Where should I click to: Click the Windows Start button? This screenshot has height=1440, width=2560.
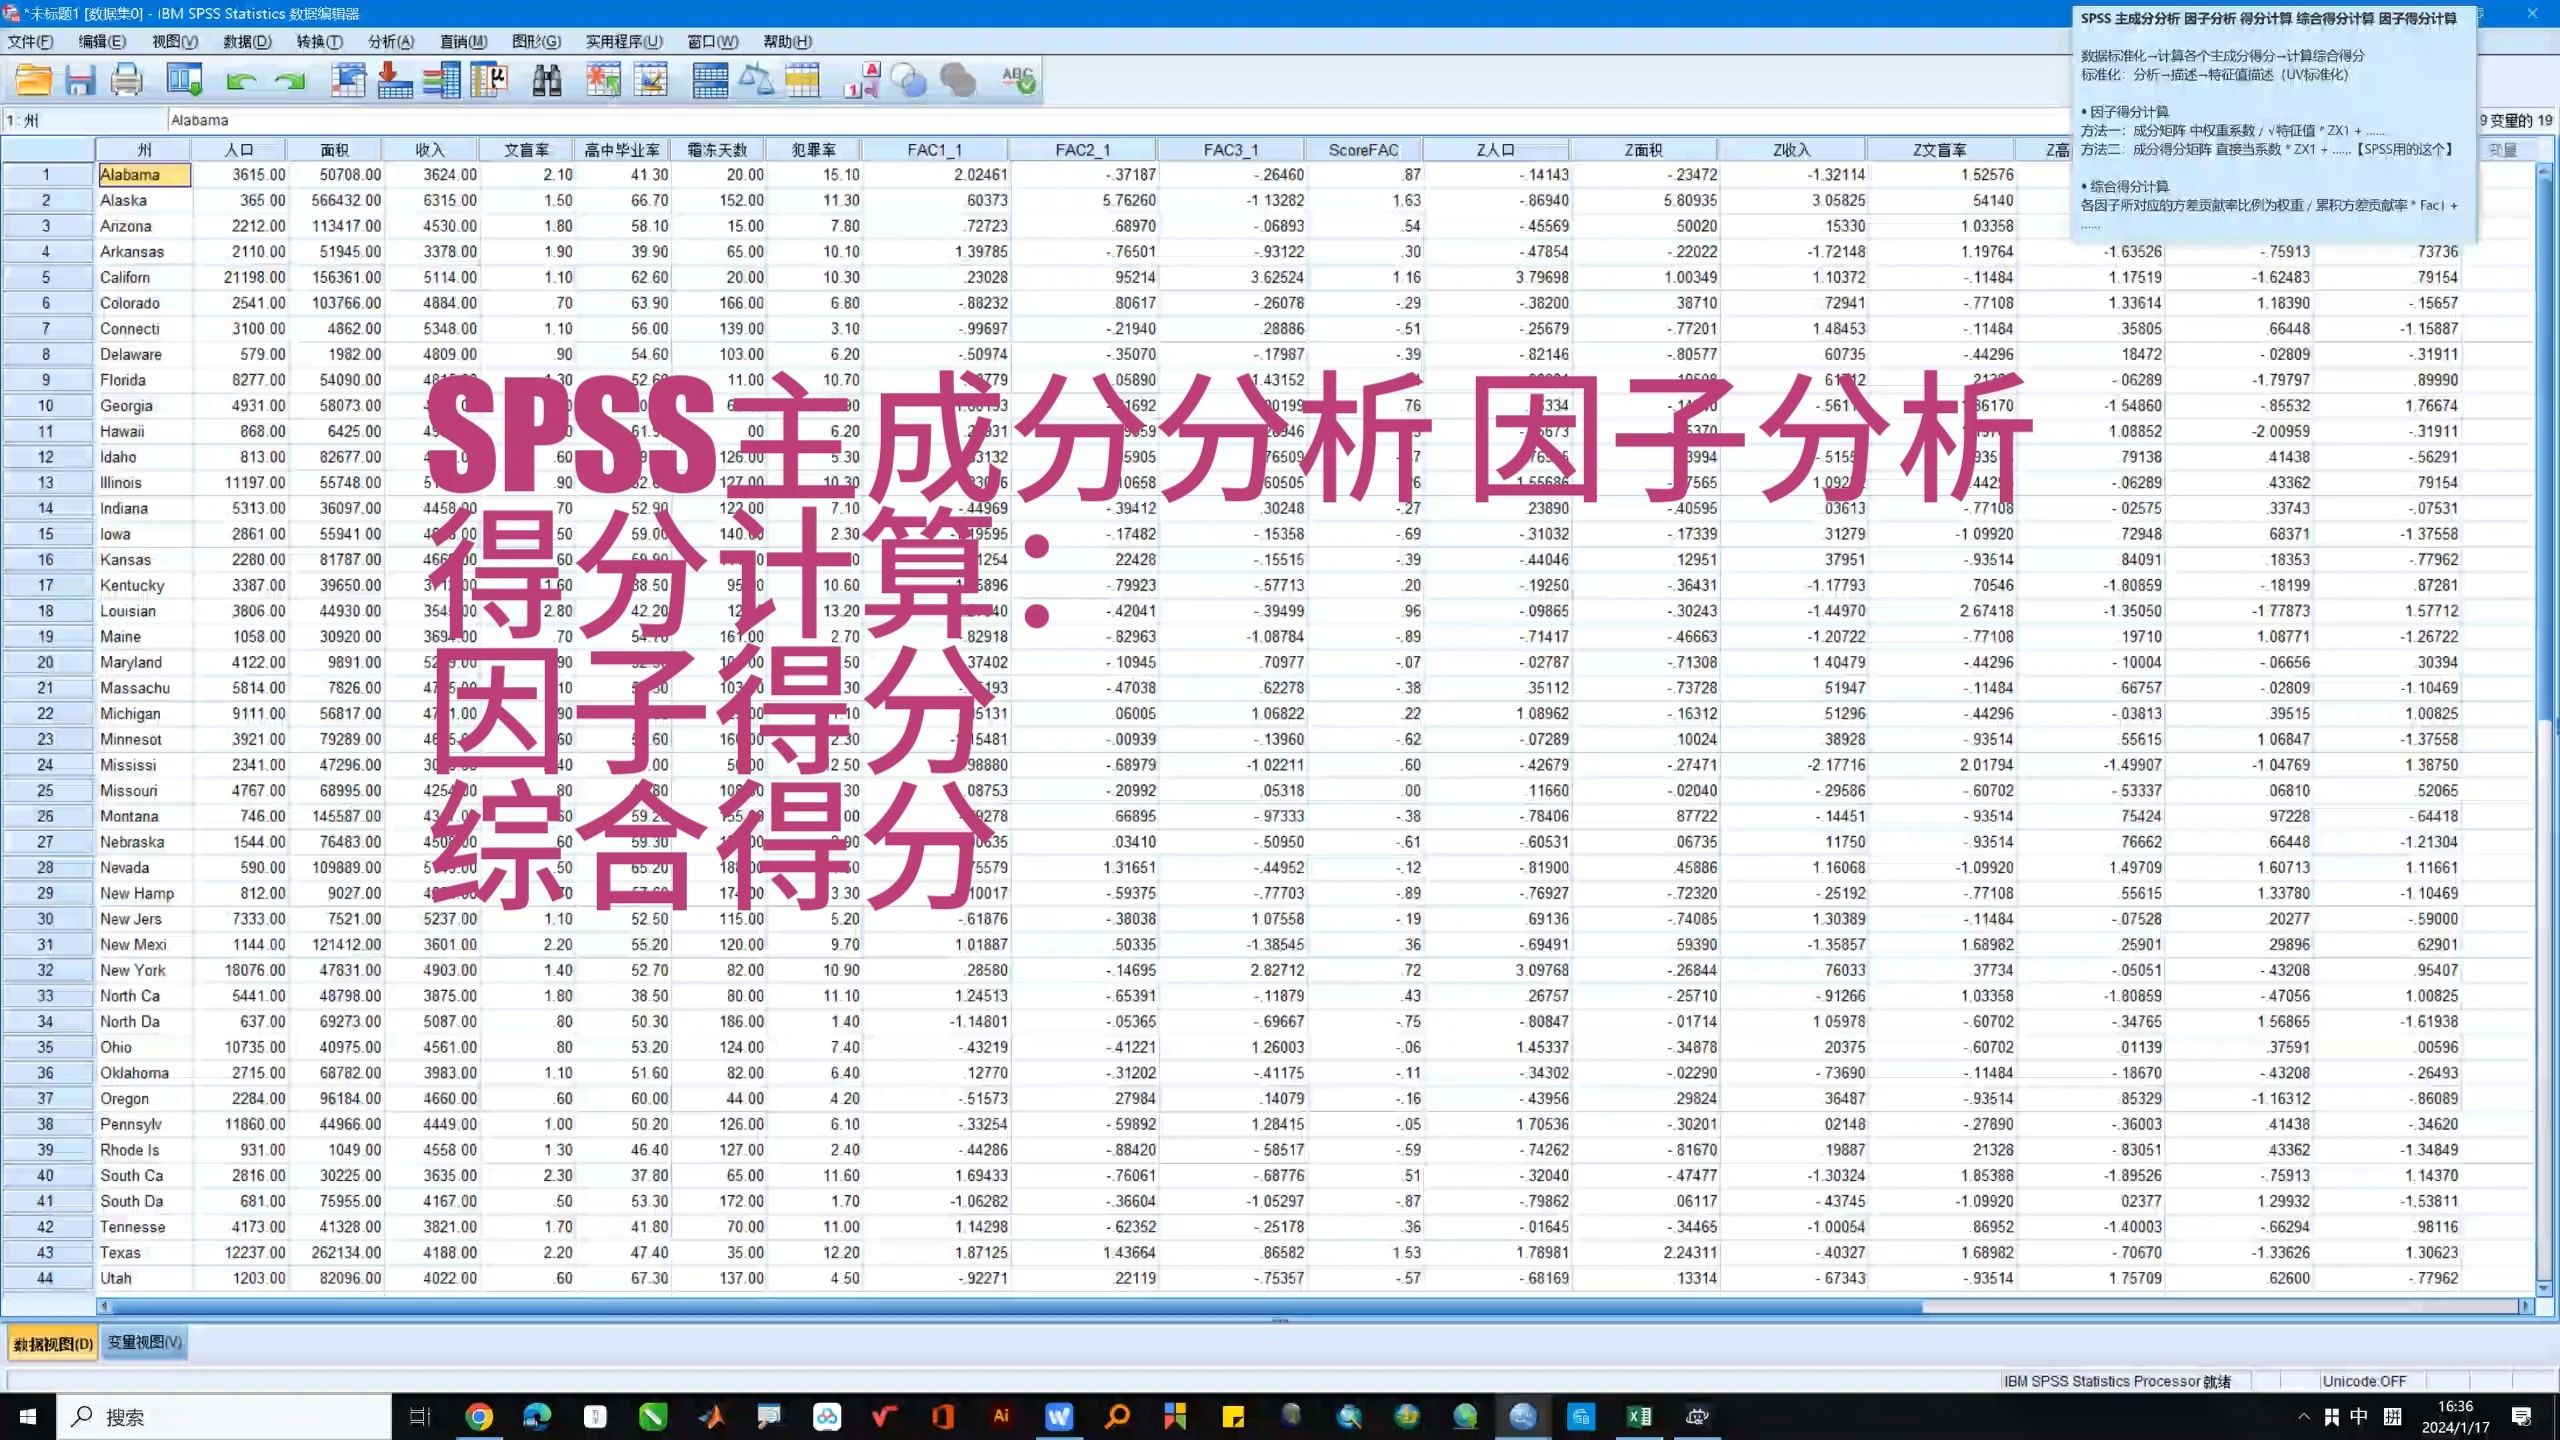[28, 1416]
